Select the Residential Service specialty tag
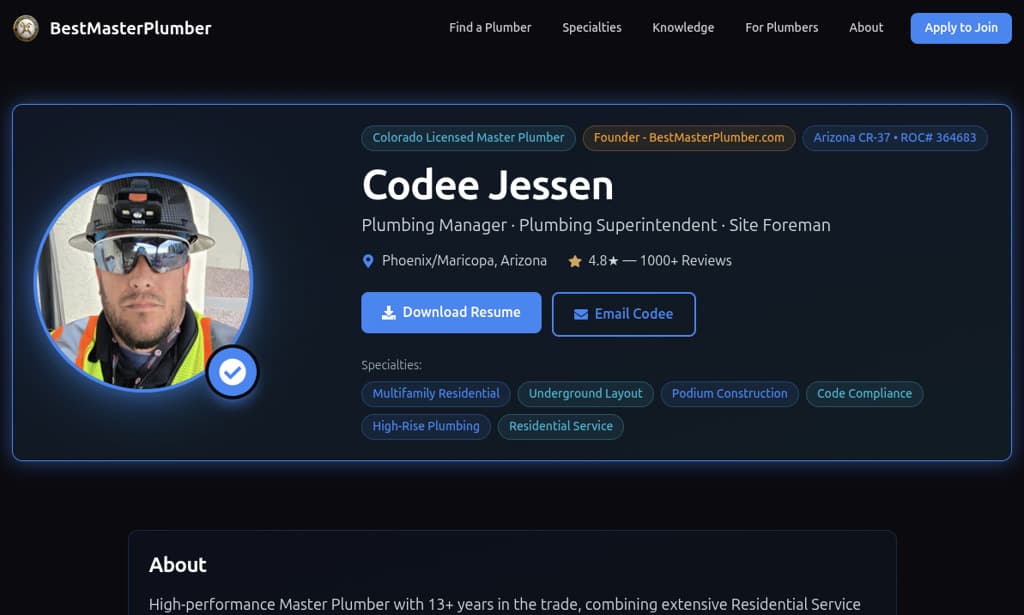Screen dimensions: 1024x615 (x=560, y=426)
